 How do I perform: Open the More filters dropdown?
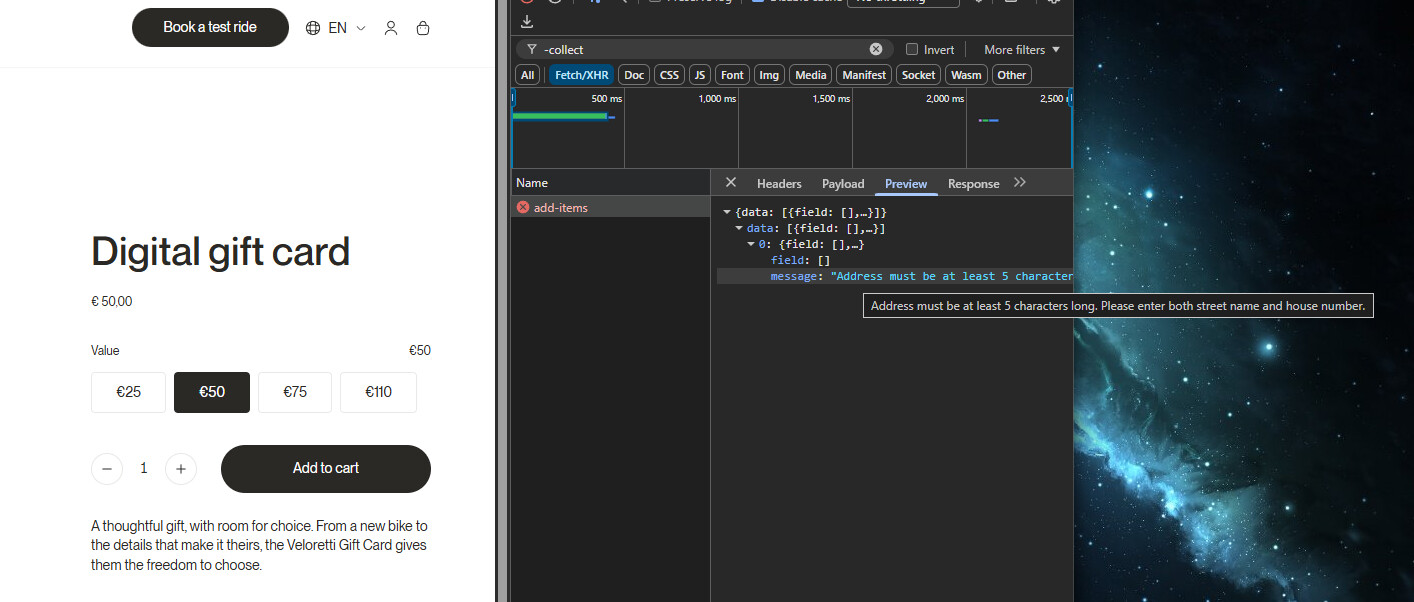1022,49
